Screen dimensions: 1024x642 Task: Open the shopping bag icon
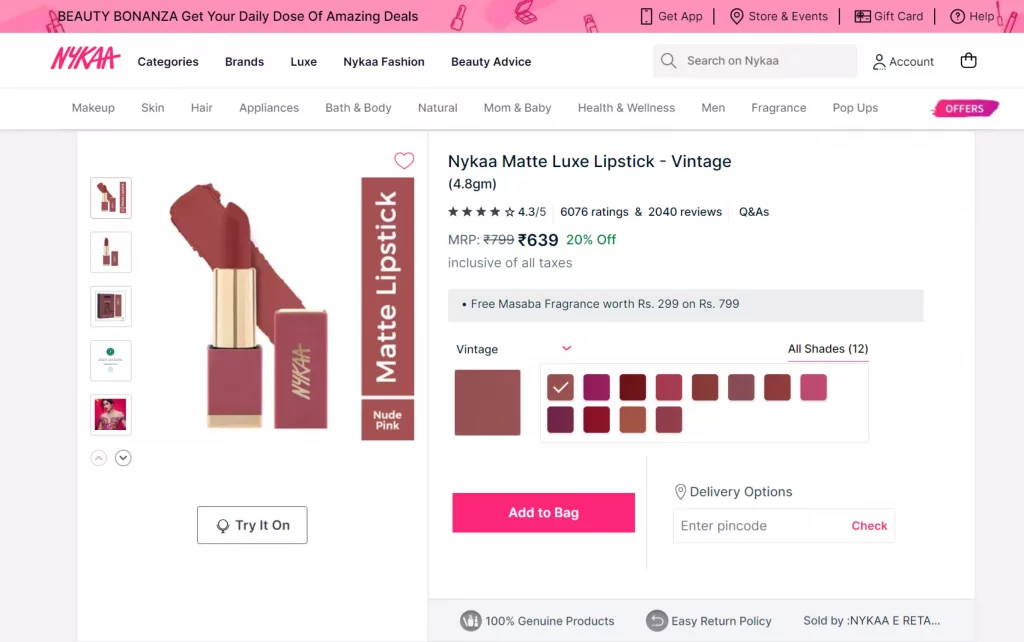point(967,61)
